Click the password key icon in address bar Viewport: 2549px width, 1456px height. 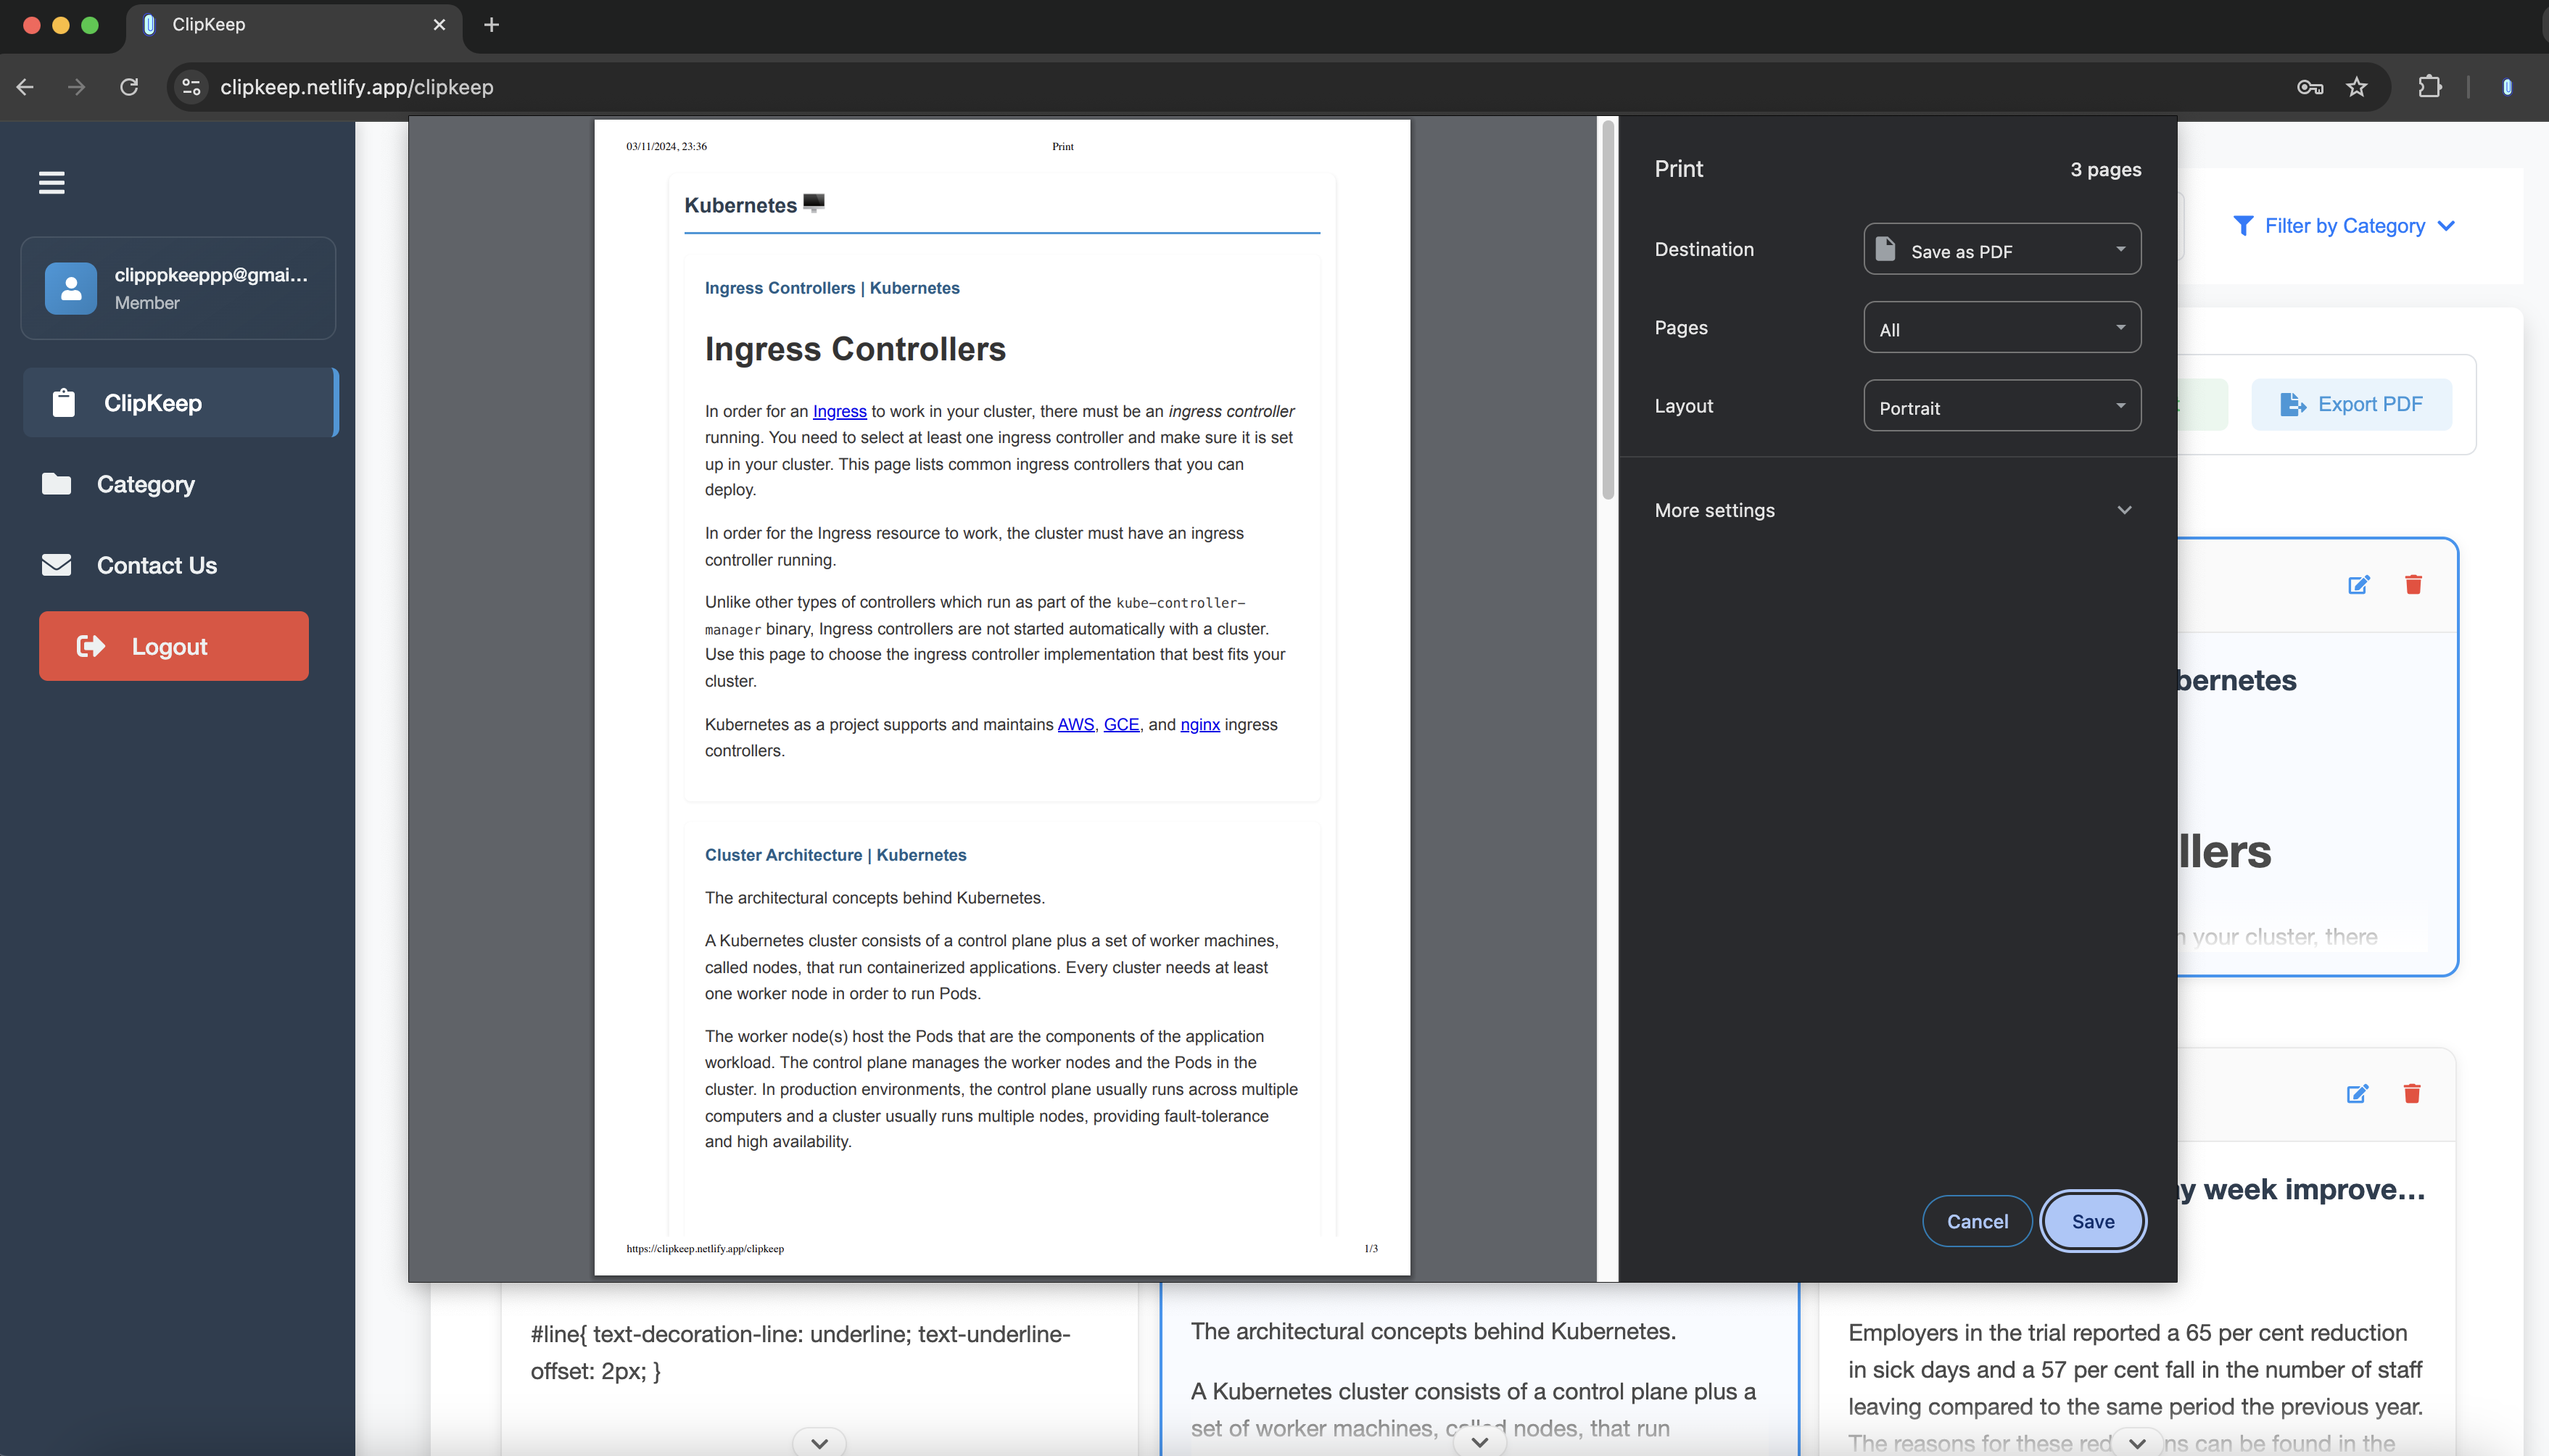(x=2309, y=87)
